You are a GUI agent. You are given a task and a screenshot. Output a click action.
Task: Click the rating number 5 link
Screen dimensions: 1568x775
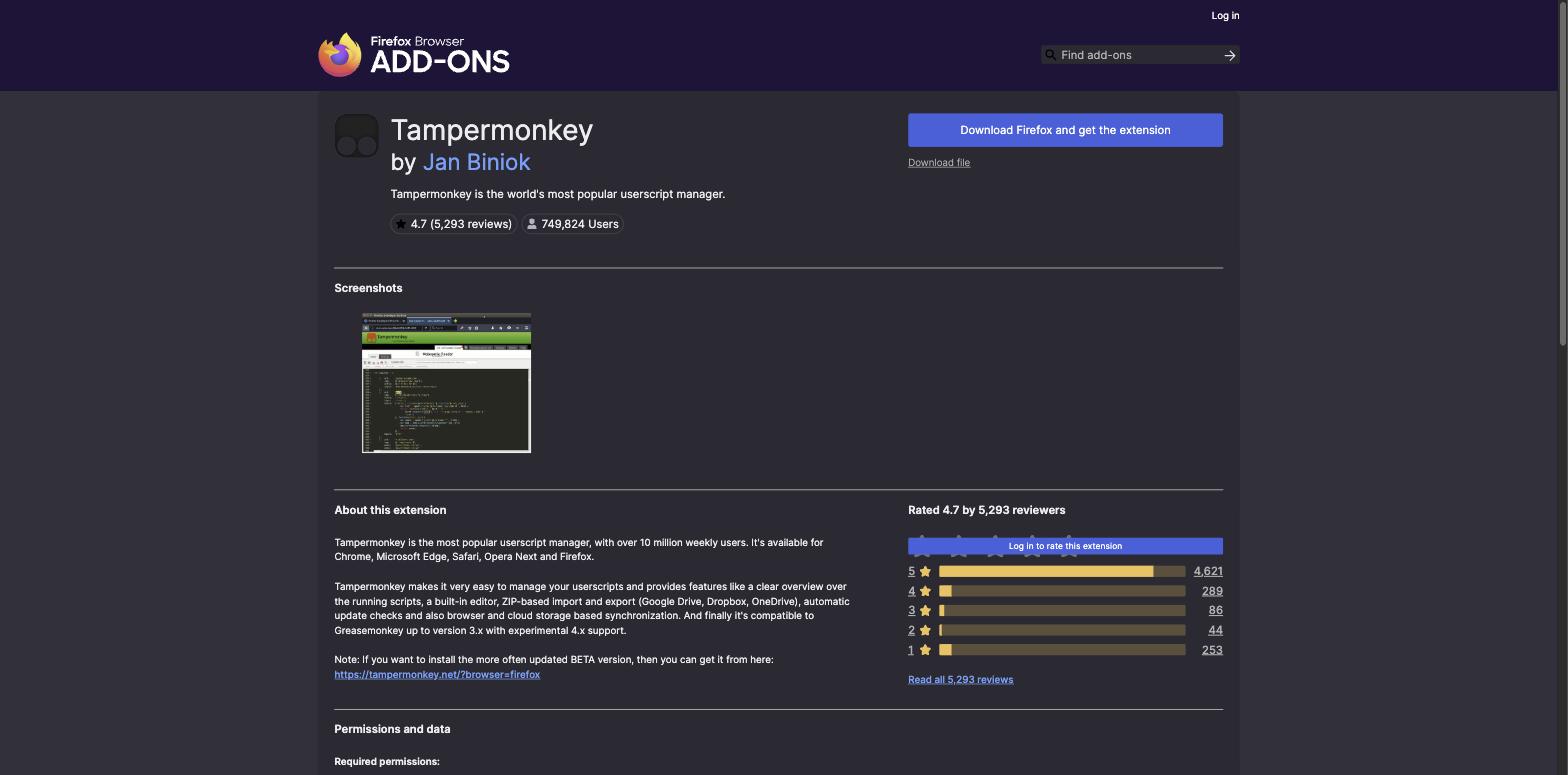[911, 572]
